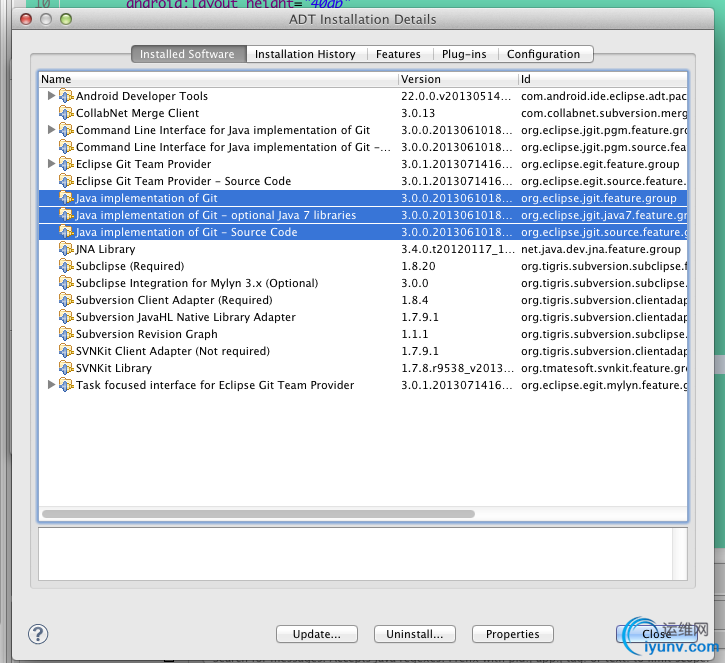Click id net.java.dev.jna.feature.group
This screenshot has height=663, width=725.
(601, 249)
